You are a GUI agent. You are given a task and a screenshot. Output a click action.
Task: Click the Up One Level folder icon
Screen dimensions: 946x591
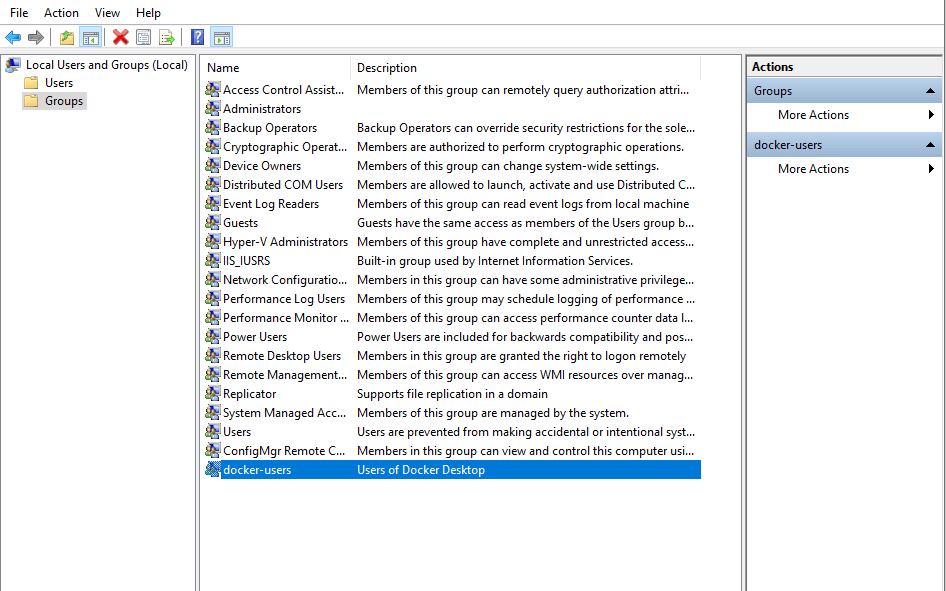[x=66, y=38]
